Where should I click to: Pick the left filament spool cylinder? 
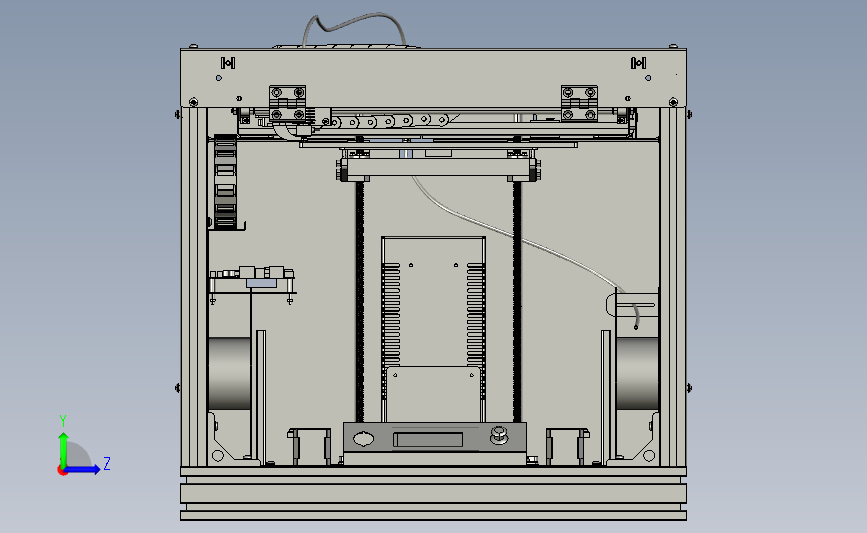[x=229, y=374]
